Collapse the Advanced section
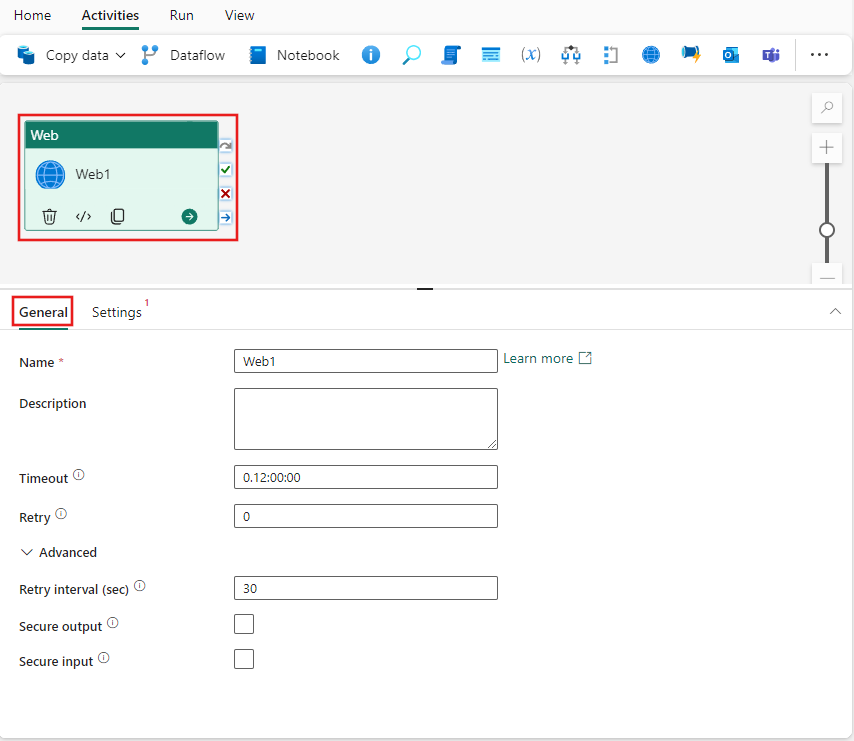Screen dimensions: 854x741 click(x=26, y=552)
